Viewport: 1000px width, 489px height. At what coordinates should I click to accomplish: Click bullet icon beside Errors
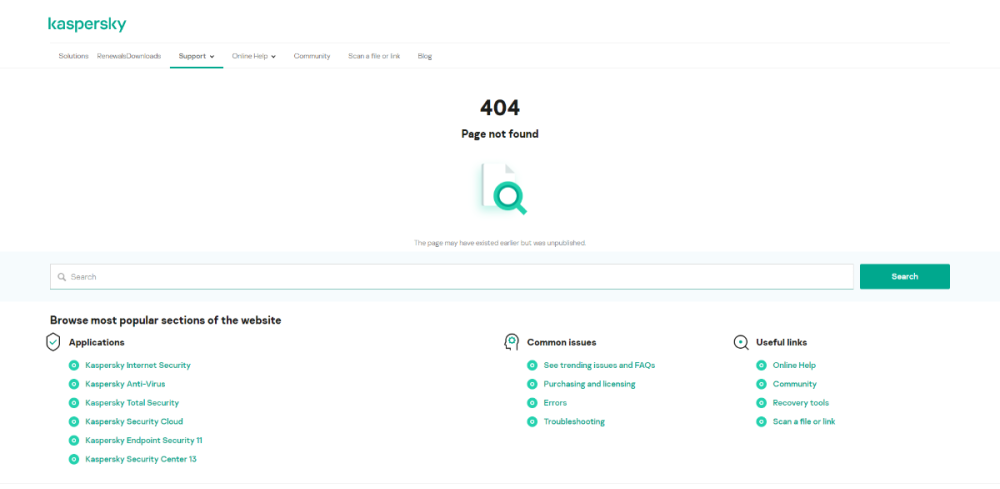click(x=532, y=403)
